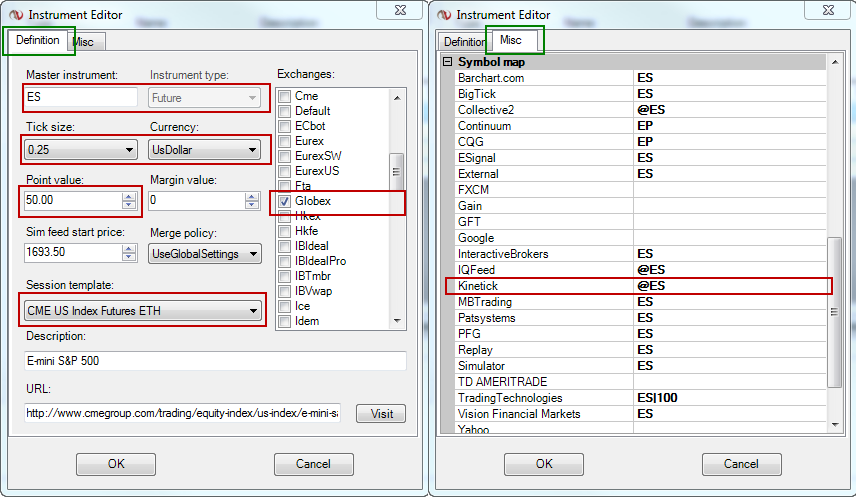Close the right Instrument Editor window
This screenshot has width=856, height=497.
828,10
